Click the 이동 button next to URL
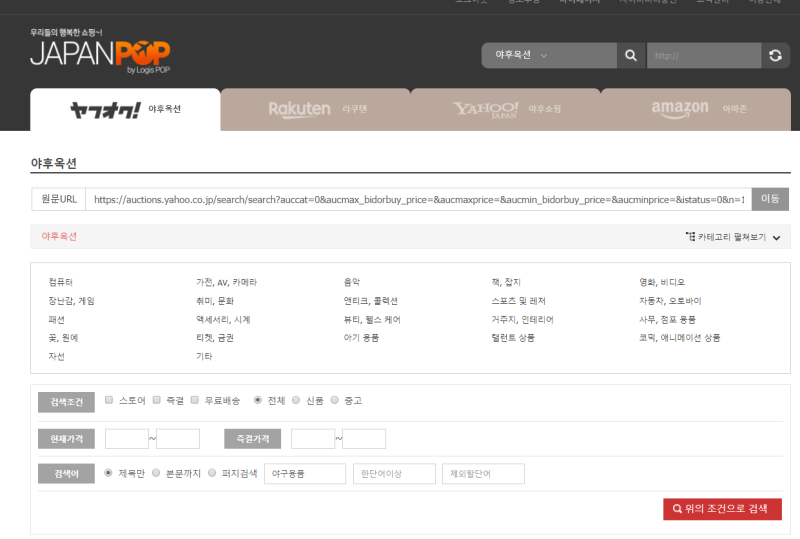800x539 pixels. (x=770, y=199)
